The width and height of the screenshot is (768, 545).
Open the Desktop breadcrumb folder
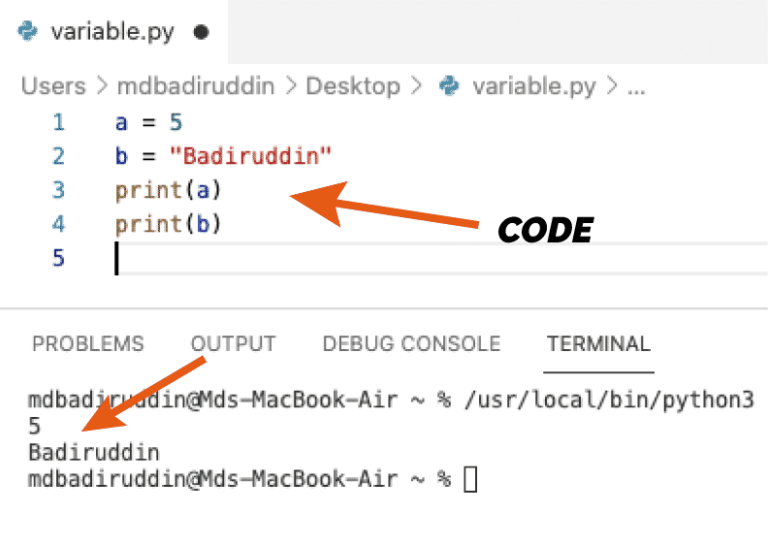353,87
